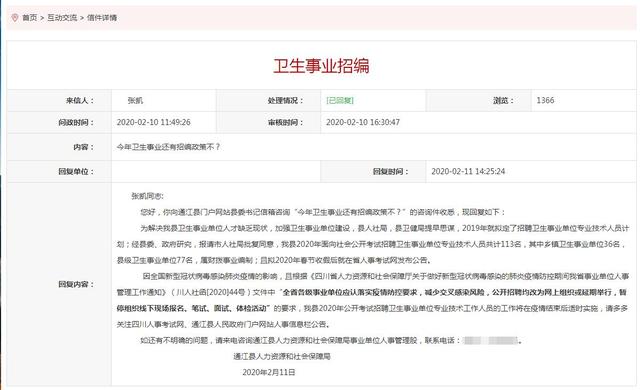The image size is (640, 390).
Task: Click the time 2020-02-10 16:30:47
Action: pos(363,122)
